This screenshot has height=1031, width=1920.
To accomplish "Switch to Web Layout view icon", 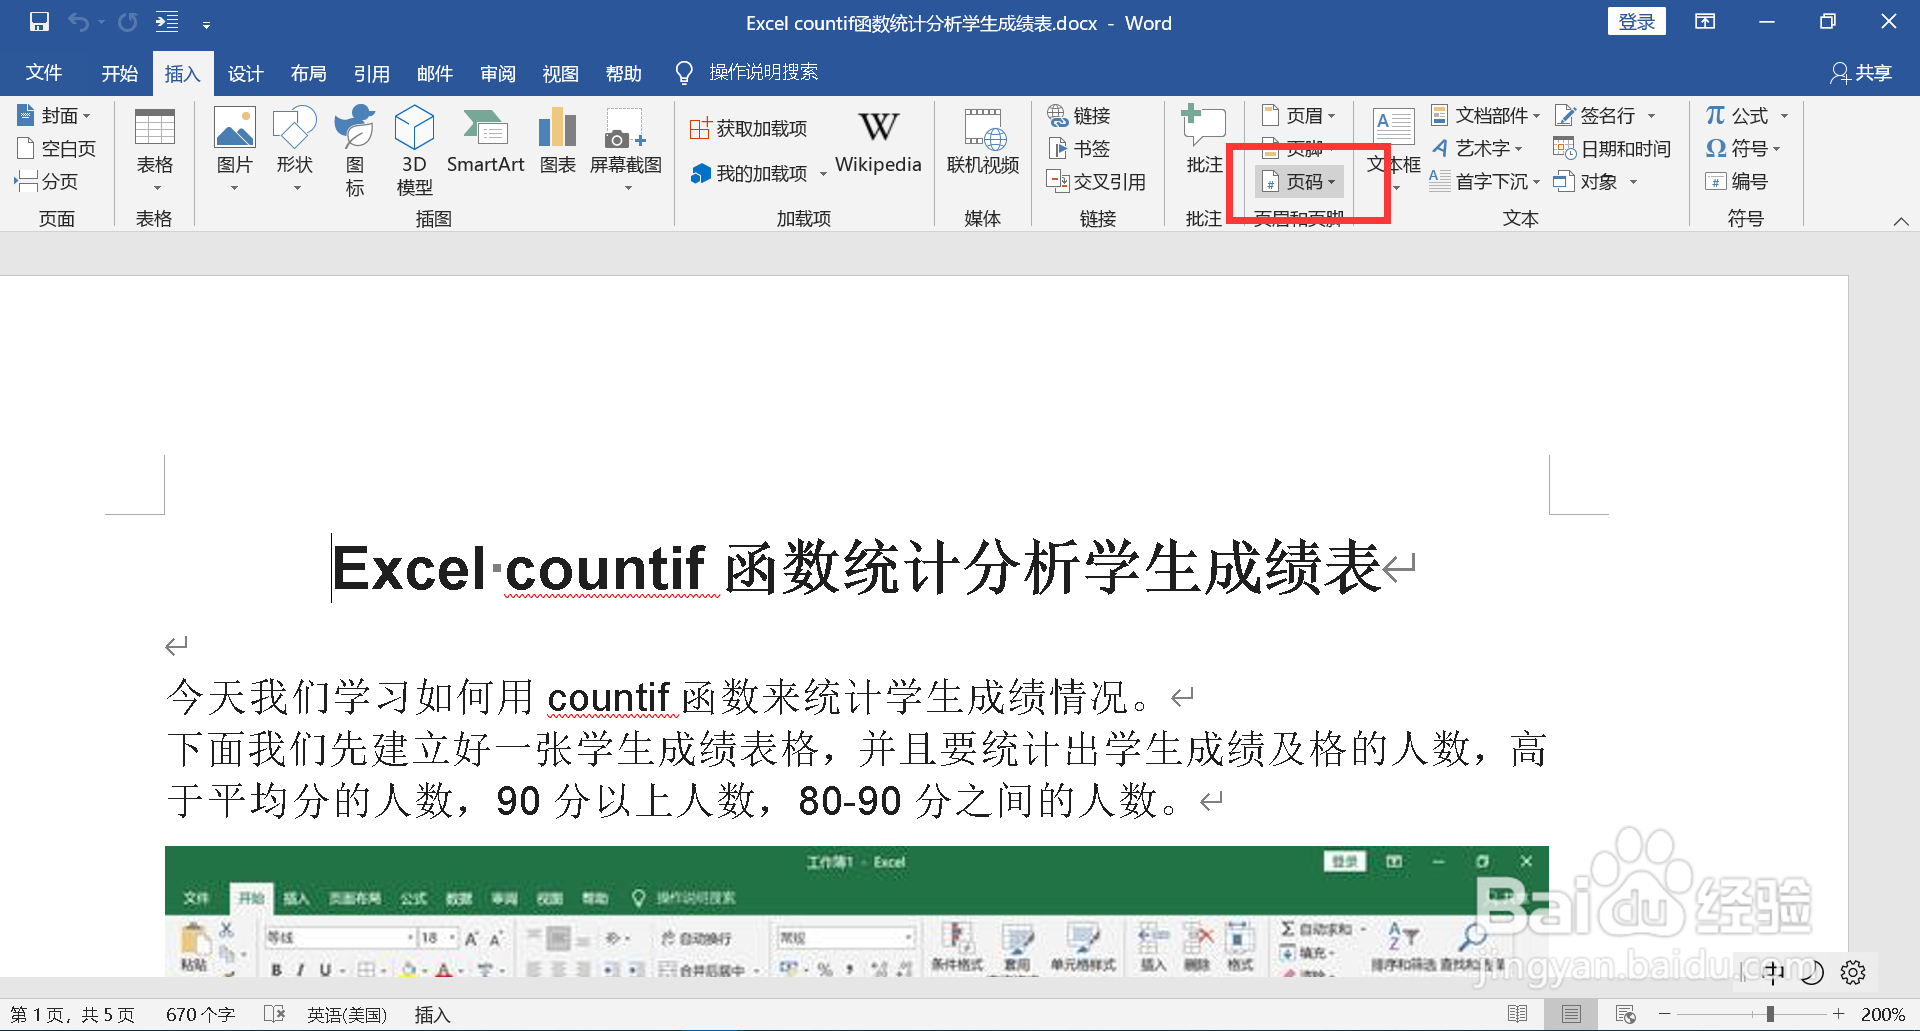I will click(1625, 1014).
